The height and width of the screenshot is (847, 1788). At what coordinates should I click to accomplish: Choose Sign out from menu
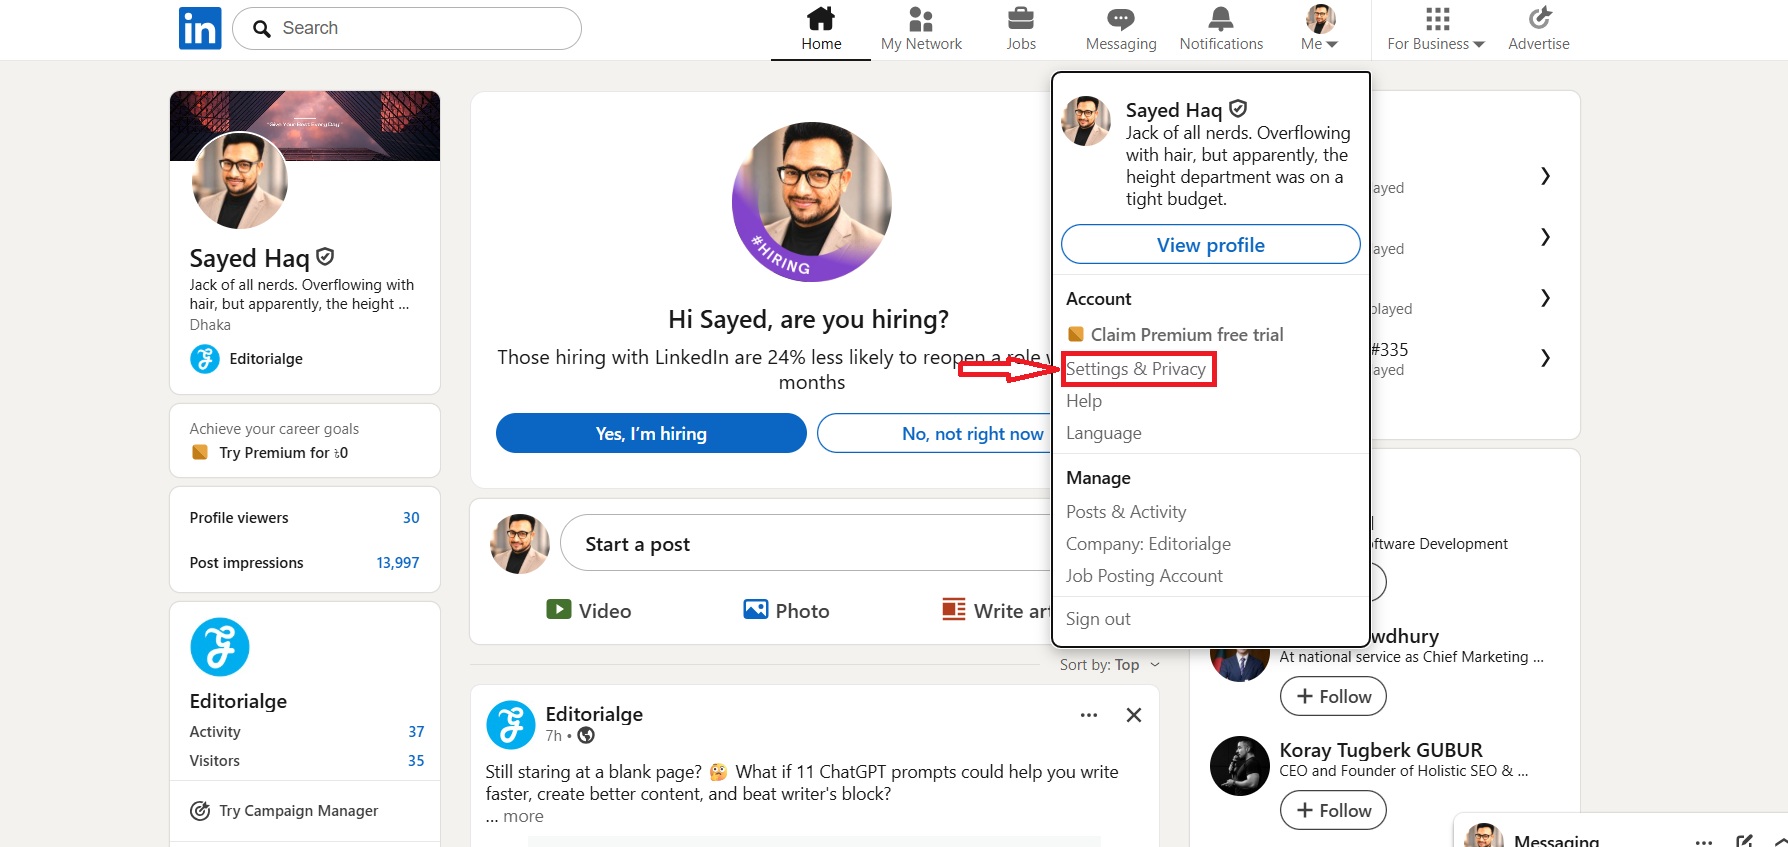tap(1098, 619)
